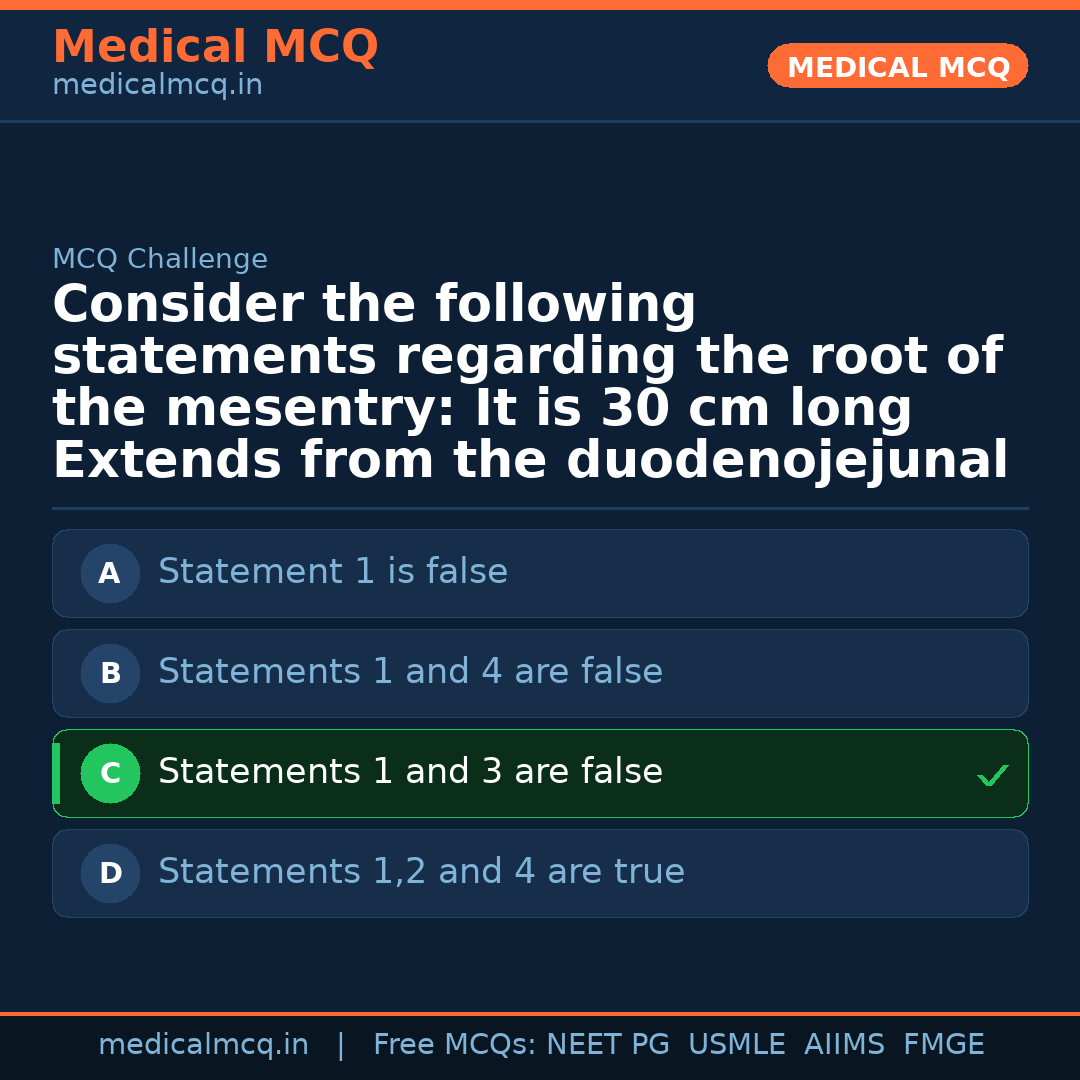Open the medicalmcq.in footer link
The height and width of the screenshot is (1080, 1080).
pyautogui.click(x=204, y=1043)
